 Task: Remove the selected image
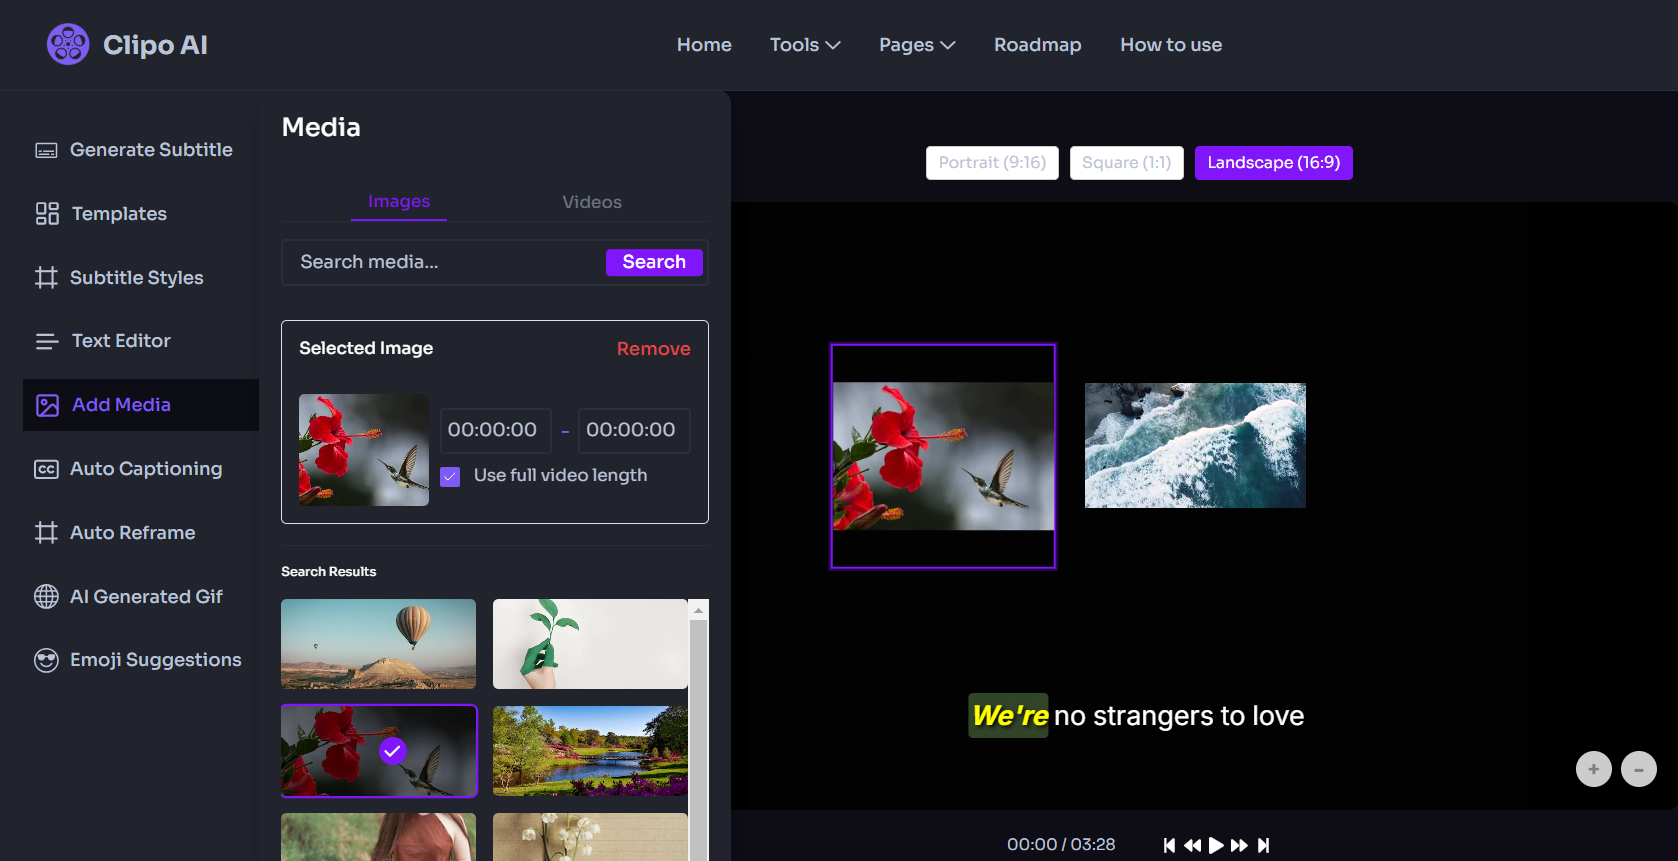pos(653,349)
